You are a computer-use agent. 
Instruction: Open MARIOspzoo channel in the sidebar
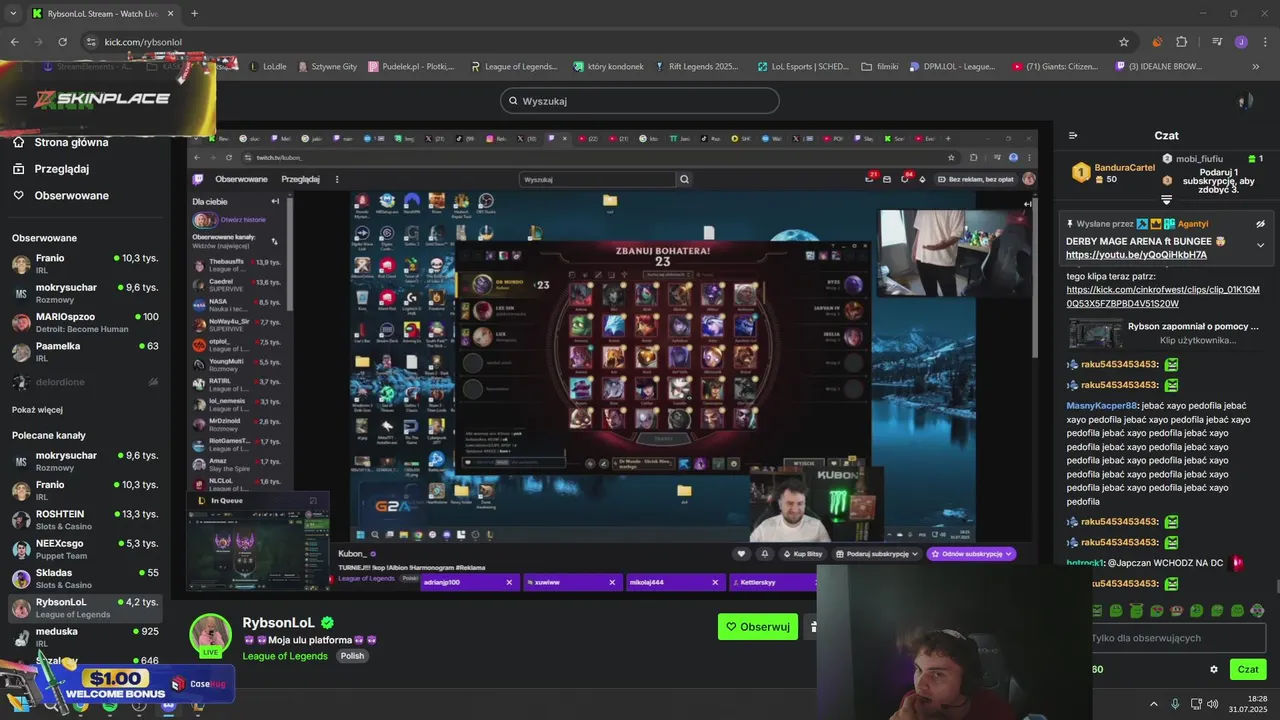[85, 323]
